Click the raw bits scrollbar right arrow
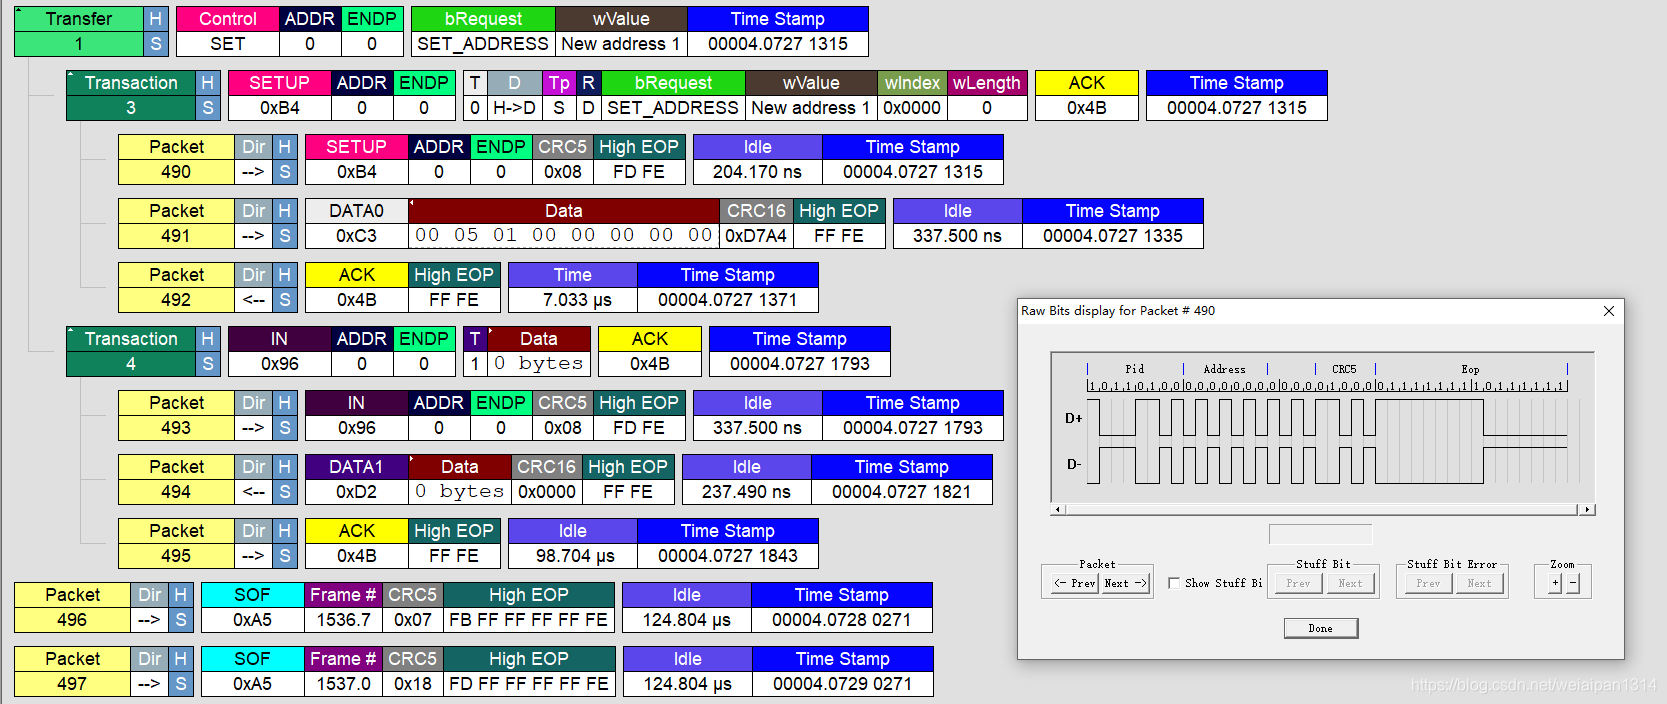The width and height of the screenshot is (1667, 704). pos(1587,510)
